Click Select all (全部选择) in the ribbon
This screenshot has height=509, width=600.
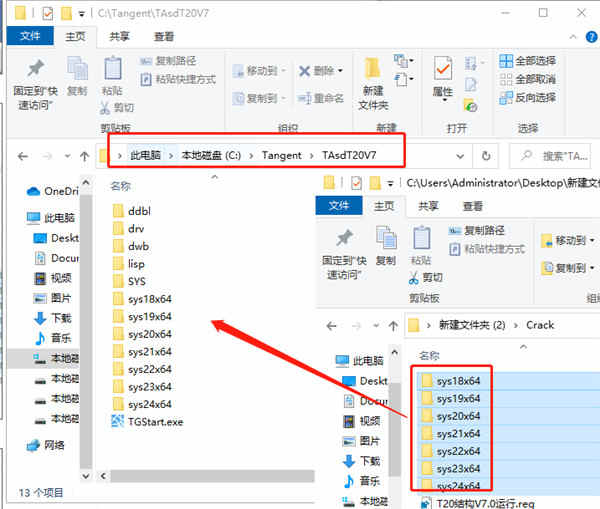528,60
